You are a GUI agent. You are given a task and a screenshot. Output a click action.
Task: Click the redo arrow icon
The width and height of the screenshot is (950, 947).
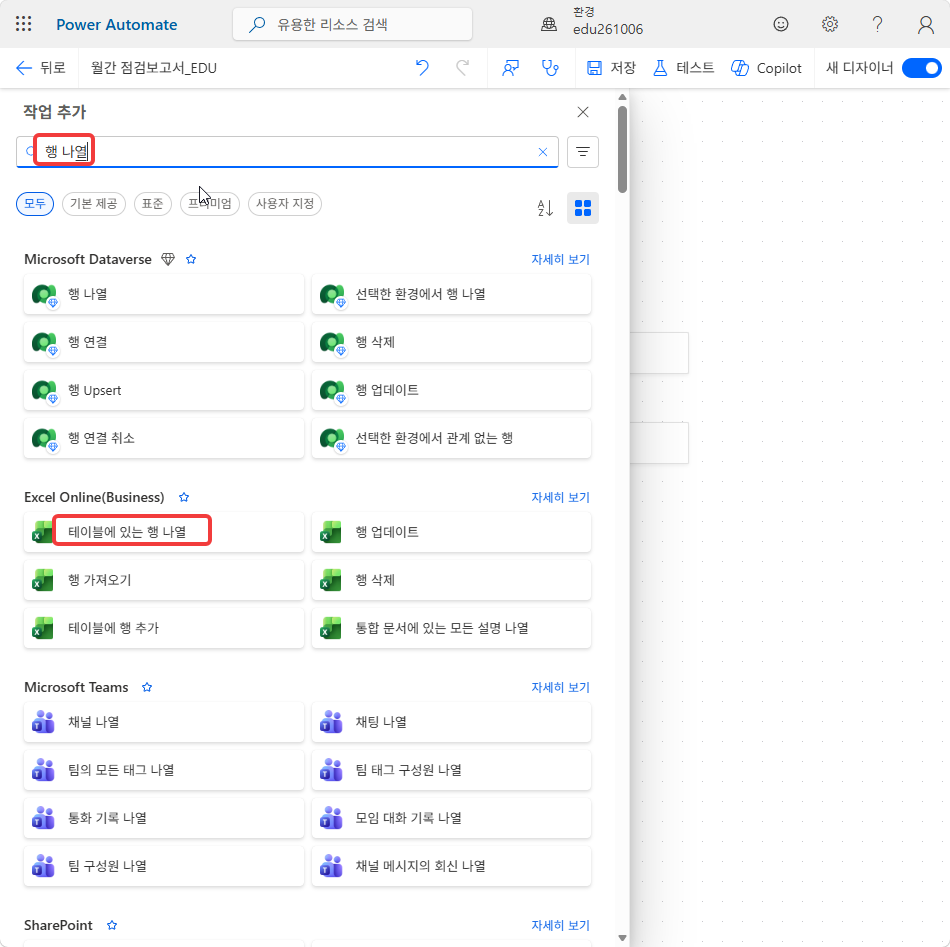point(463,68)
